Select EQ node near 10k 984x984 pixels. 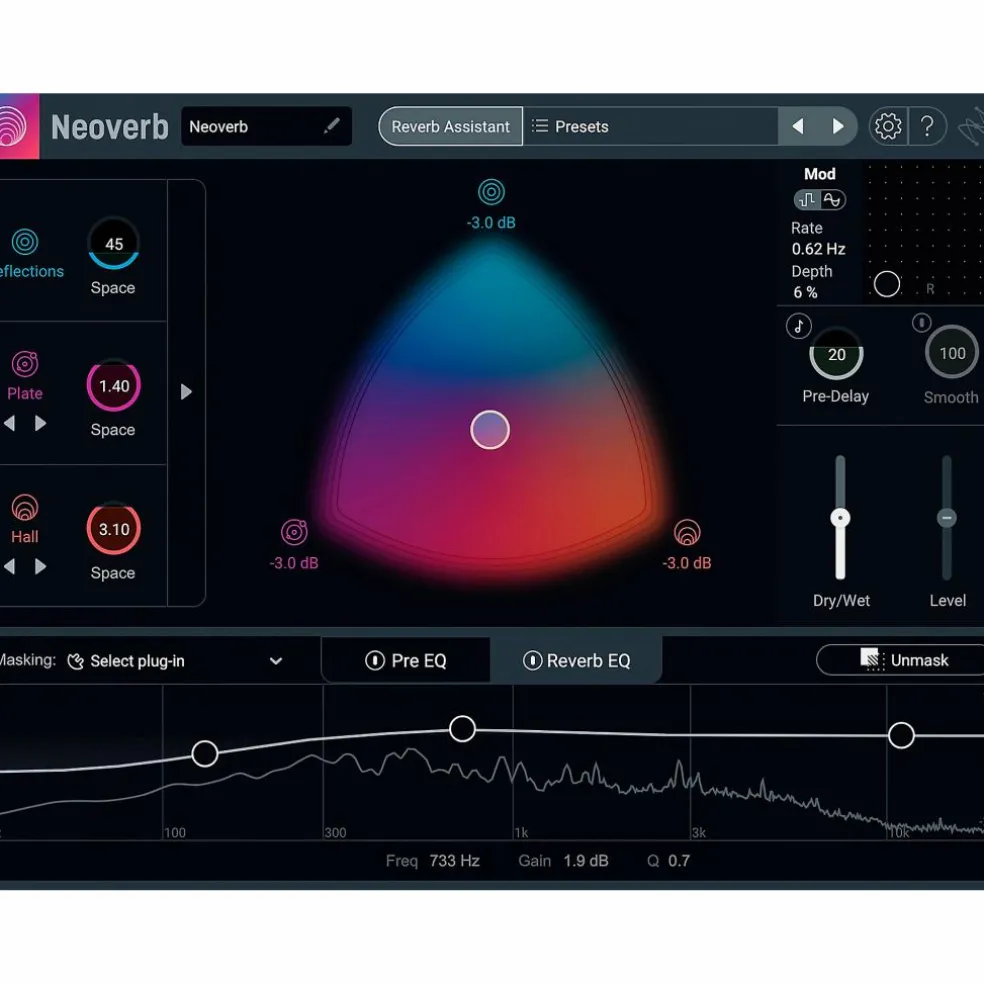(x=901, y=735)
